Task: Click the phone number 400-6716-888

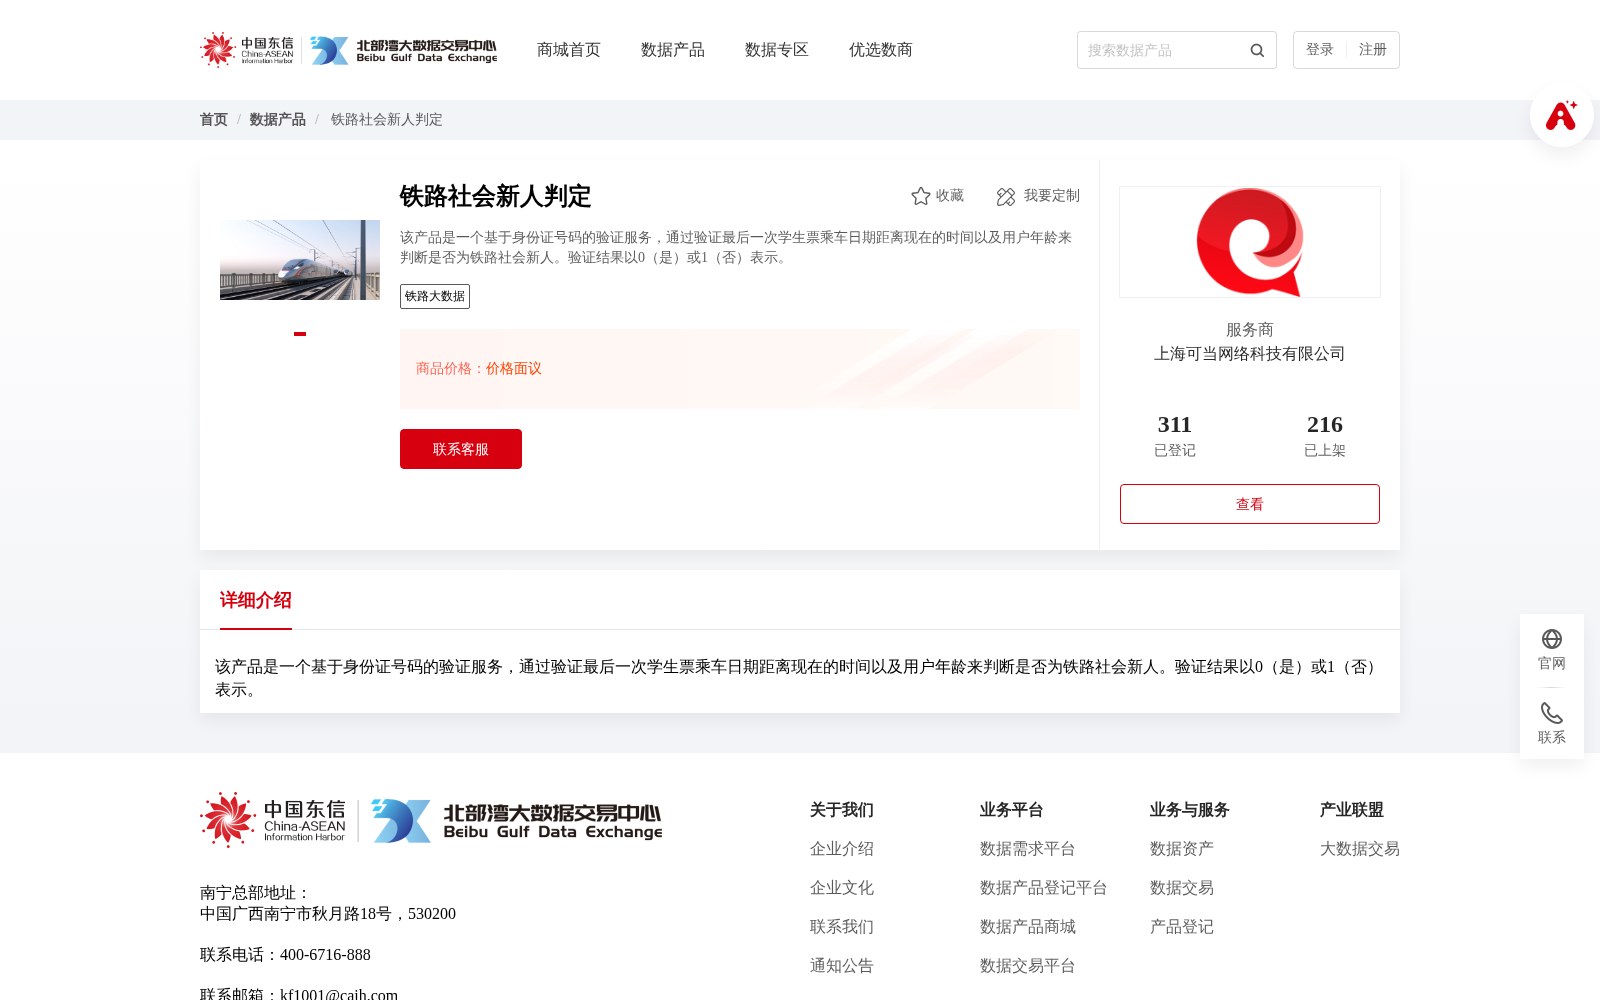Action: pos(325,955)
